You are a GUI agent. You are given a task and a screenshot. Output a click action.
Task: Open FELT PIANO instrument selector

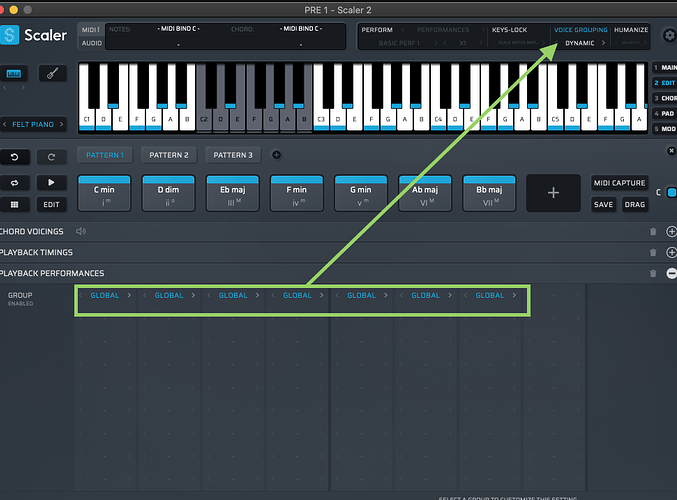[x=33, y=124]
